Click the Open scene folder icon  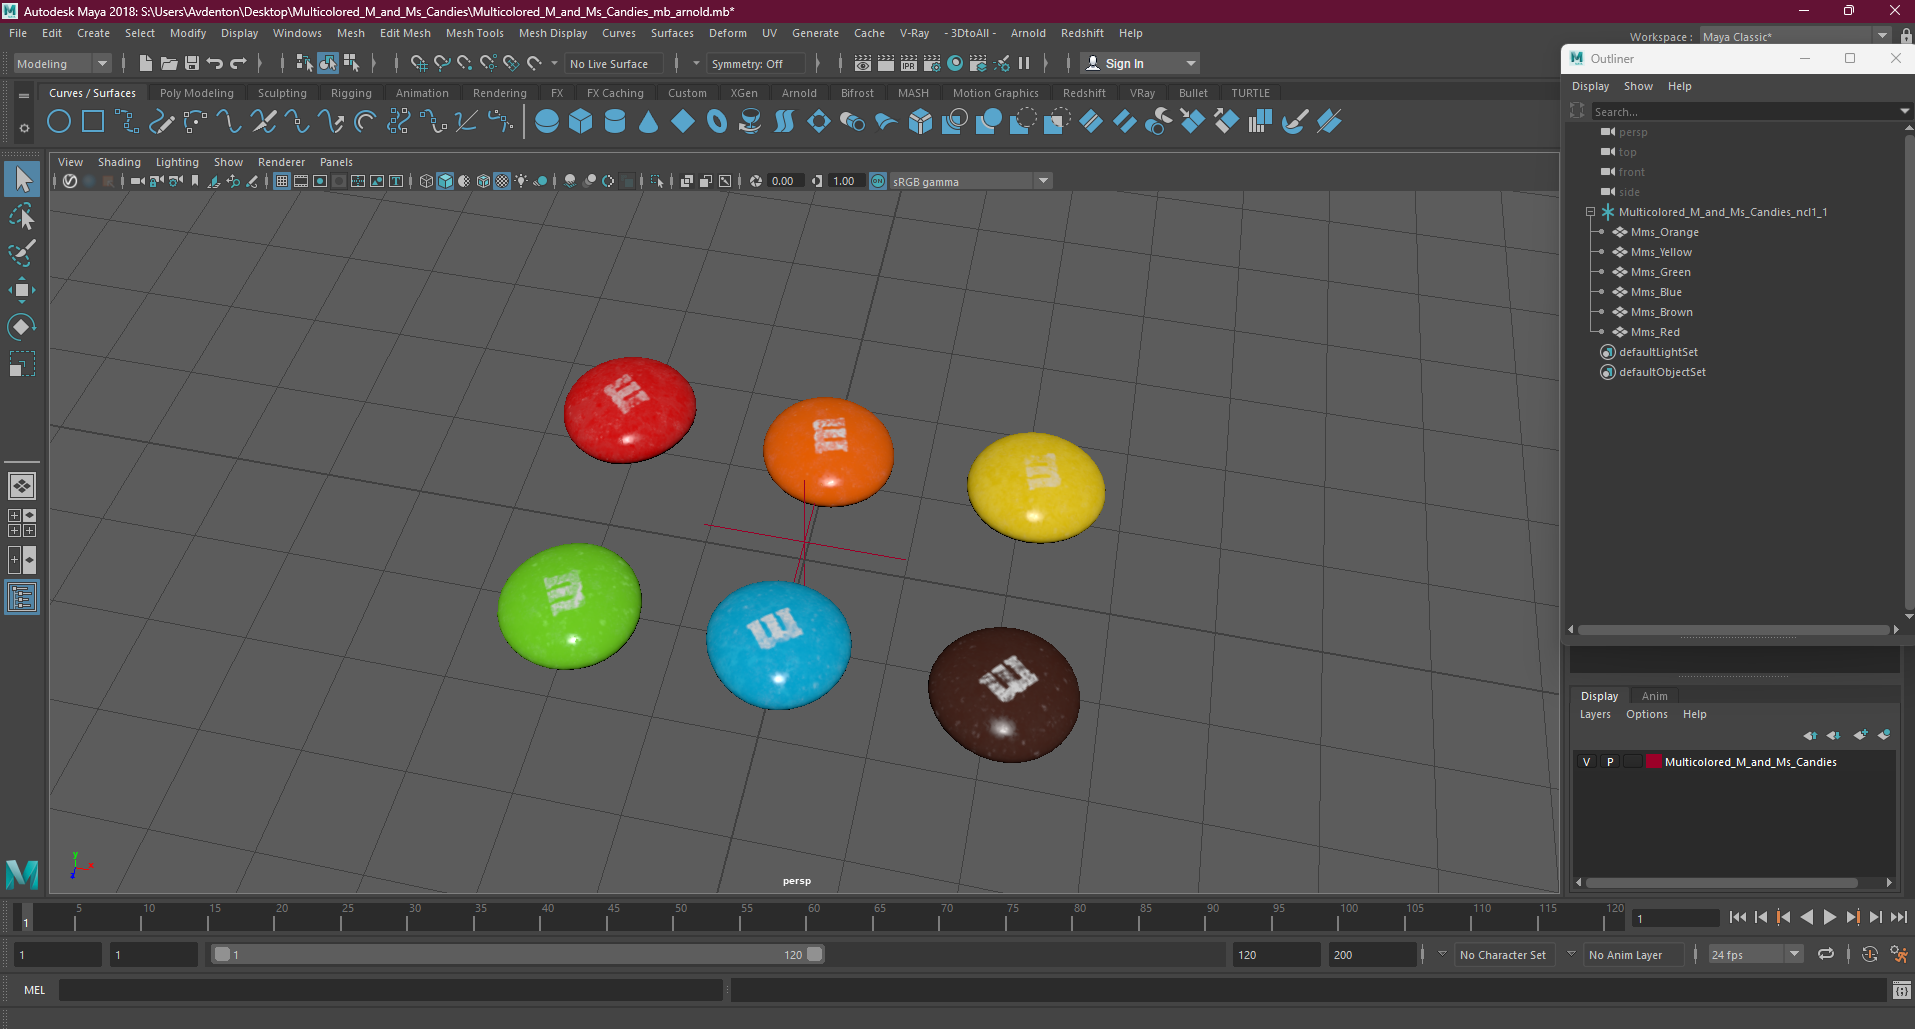click(169, 63)
